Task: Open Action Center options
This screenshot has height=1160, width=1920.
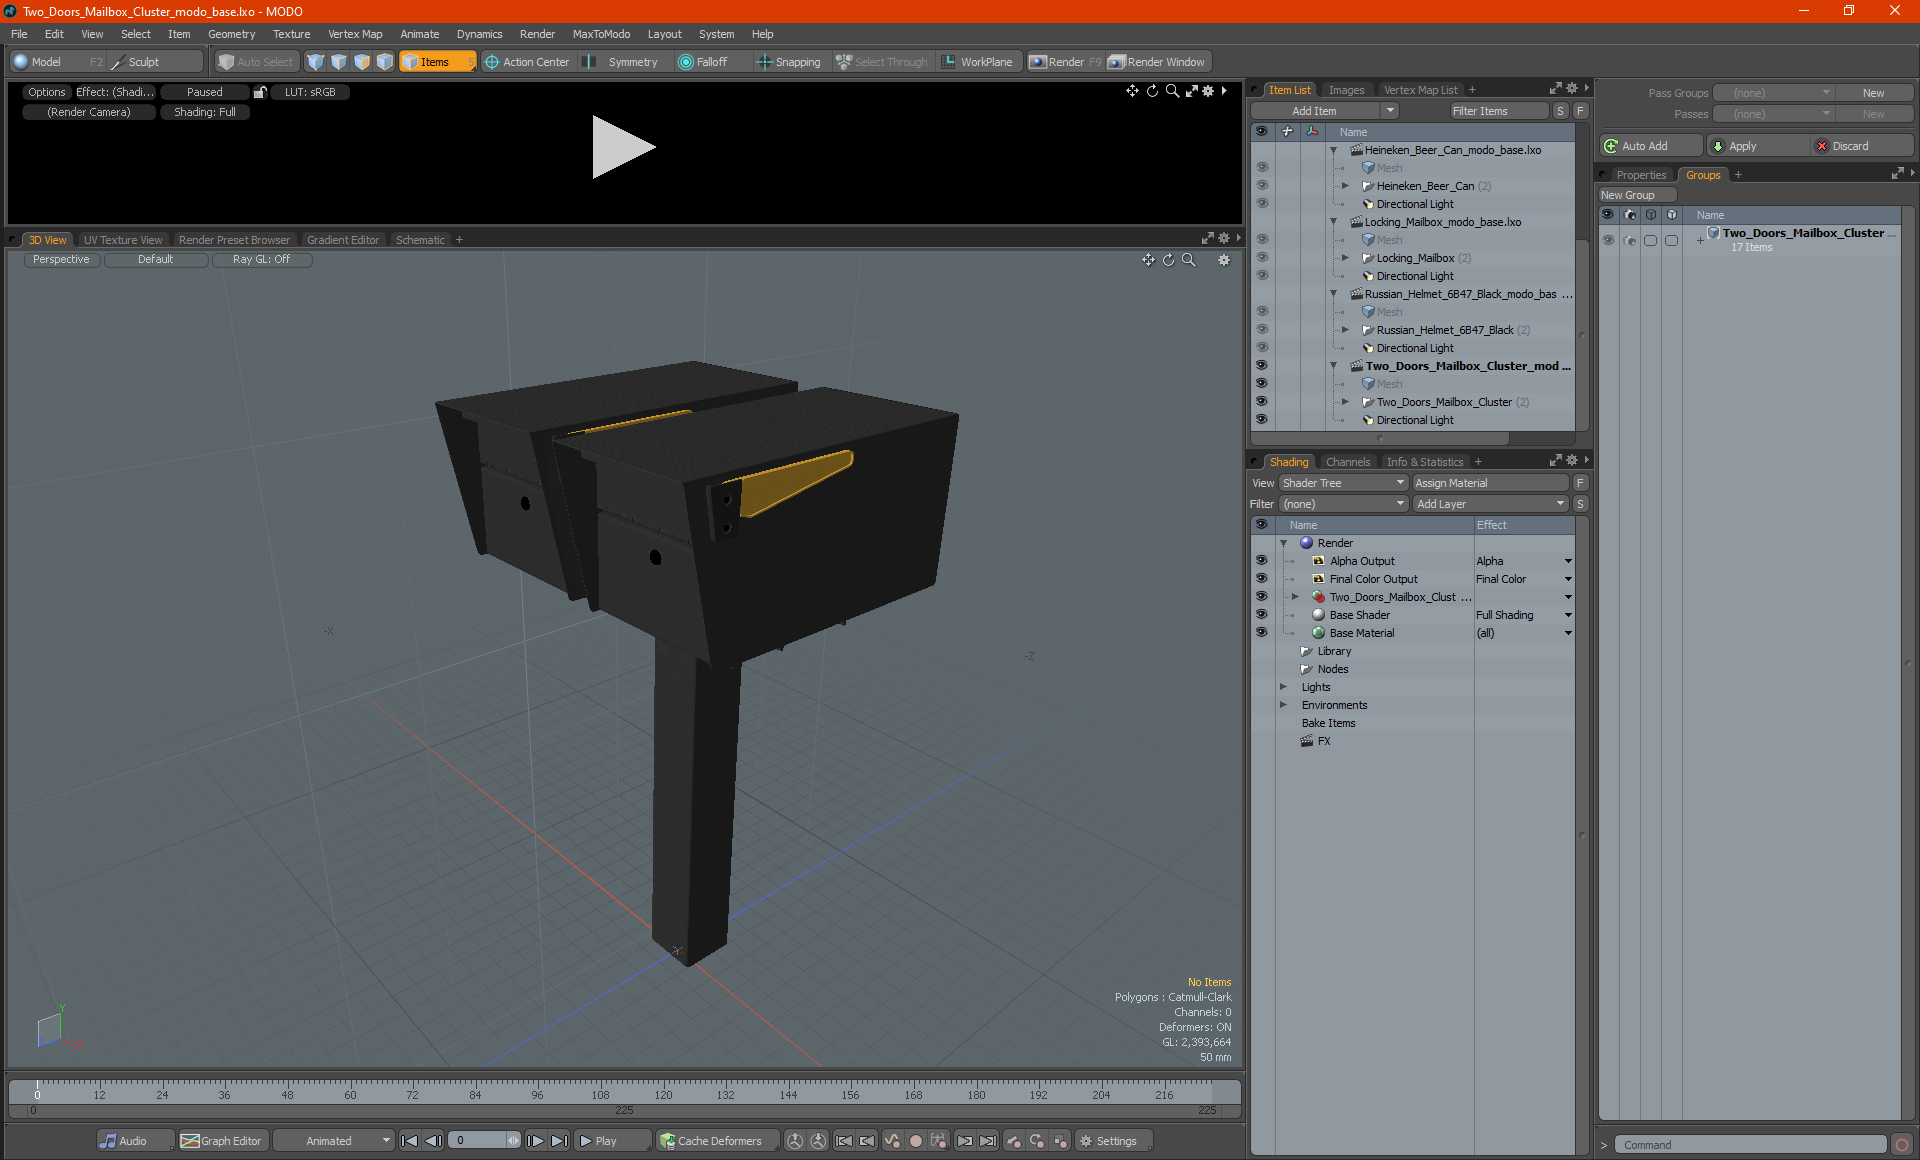Action: coord(527,62)
